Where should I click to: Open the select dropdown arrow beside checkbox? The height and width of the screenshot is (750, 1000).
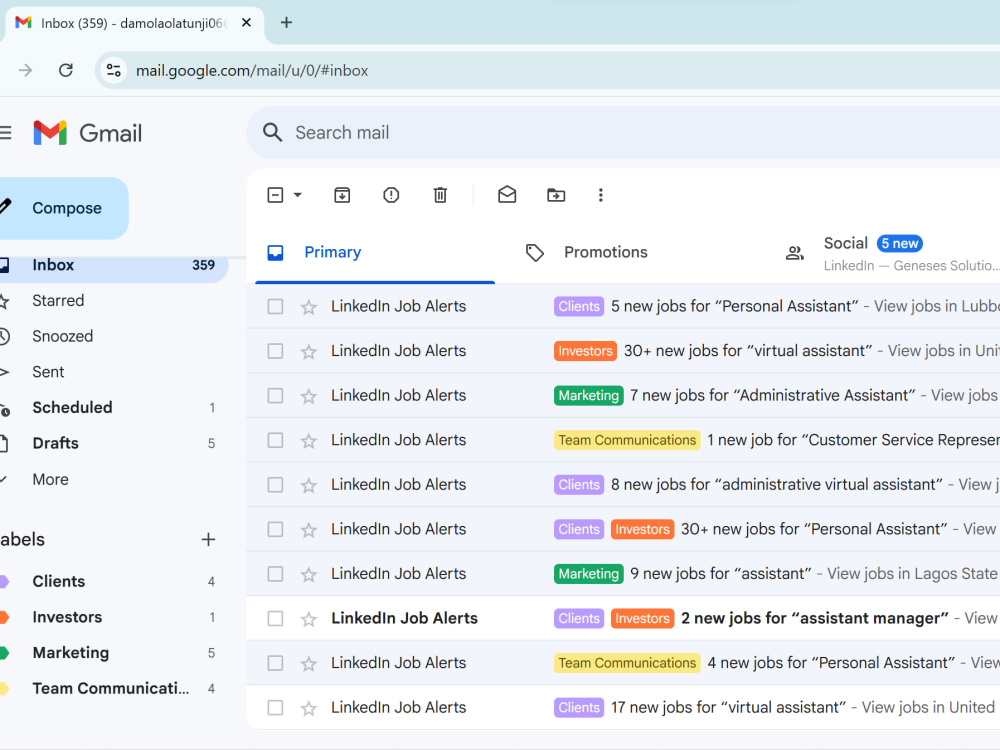(297, 195)
